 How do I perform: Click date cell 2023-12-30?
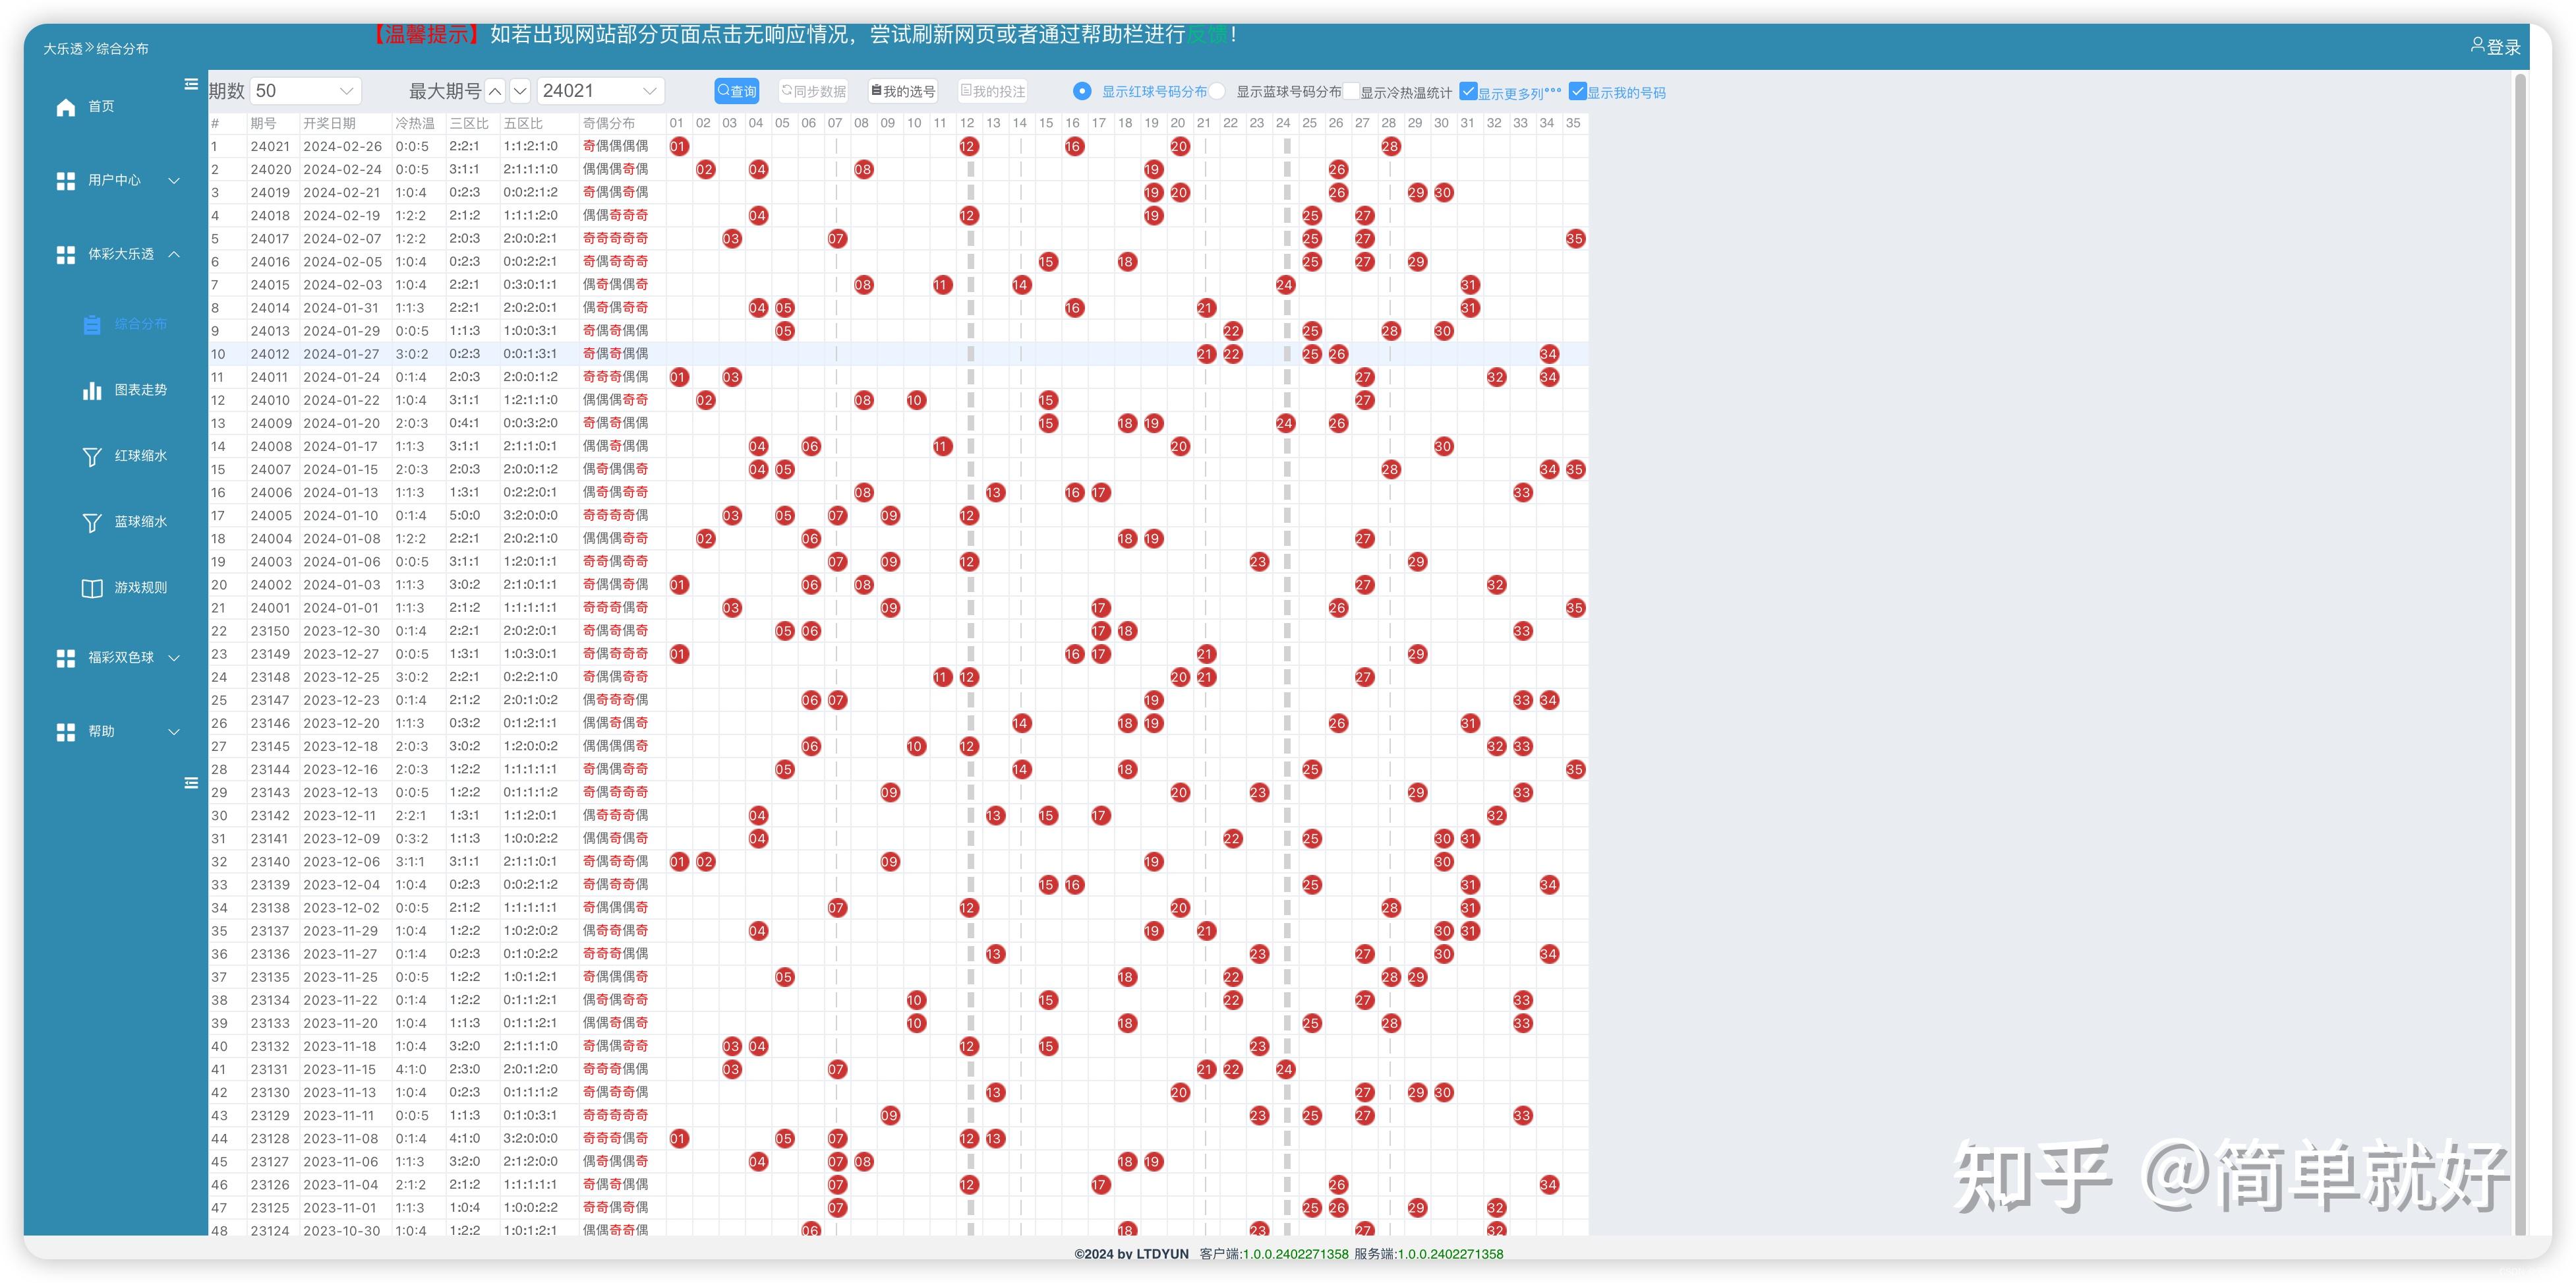click(342, 631)
